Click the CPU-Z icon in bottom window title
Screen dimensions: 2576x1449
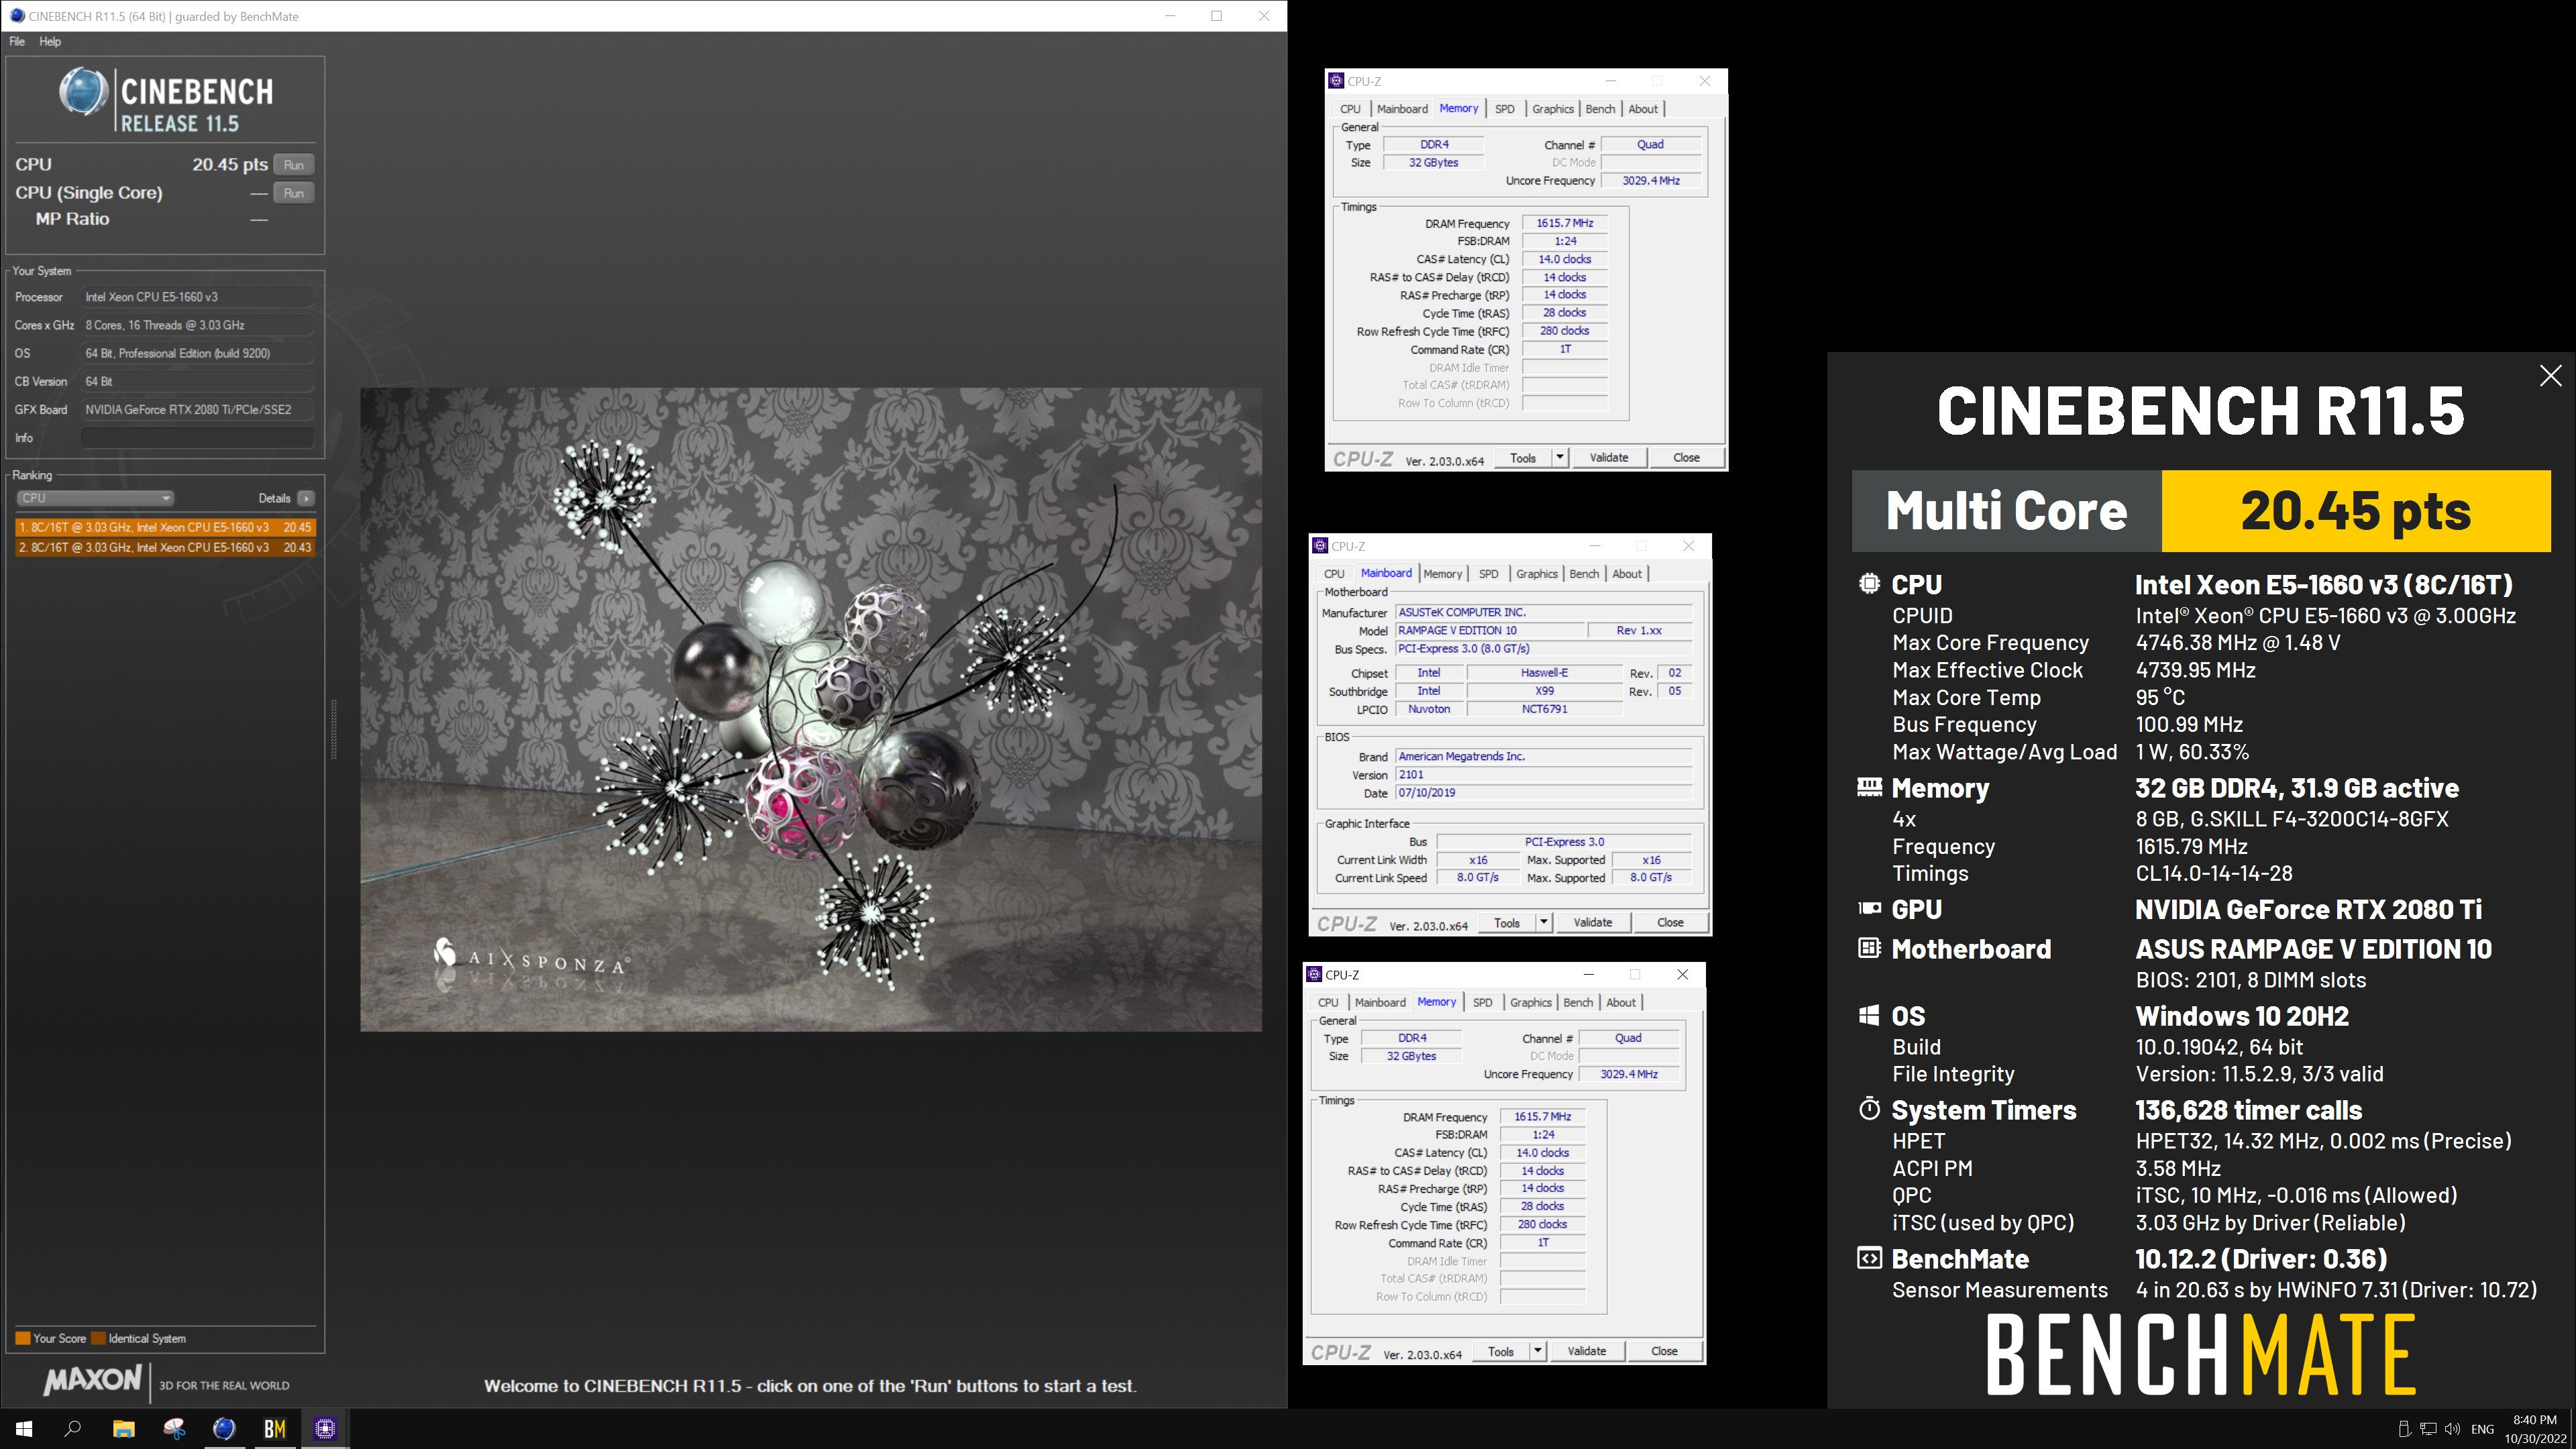[x=1314, y=974]
